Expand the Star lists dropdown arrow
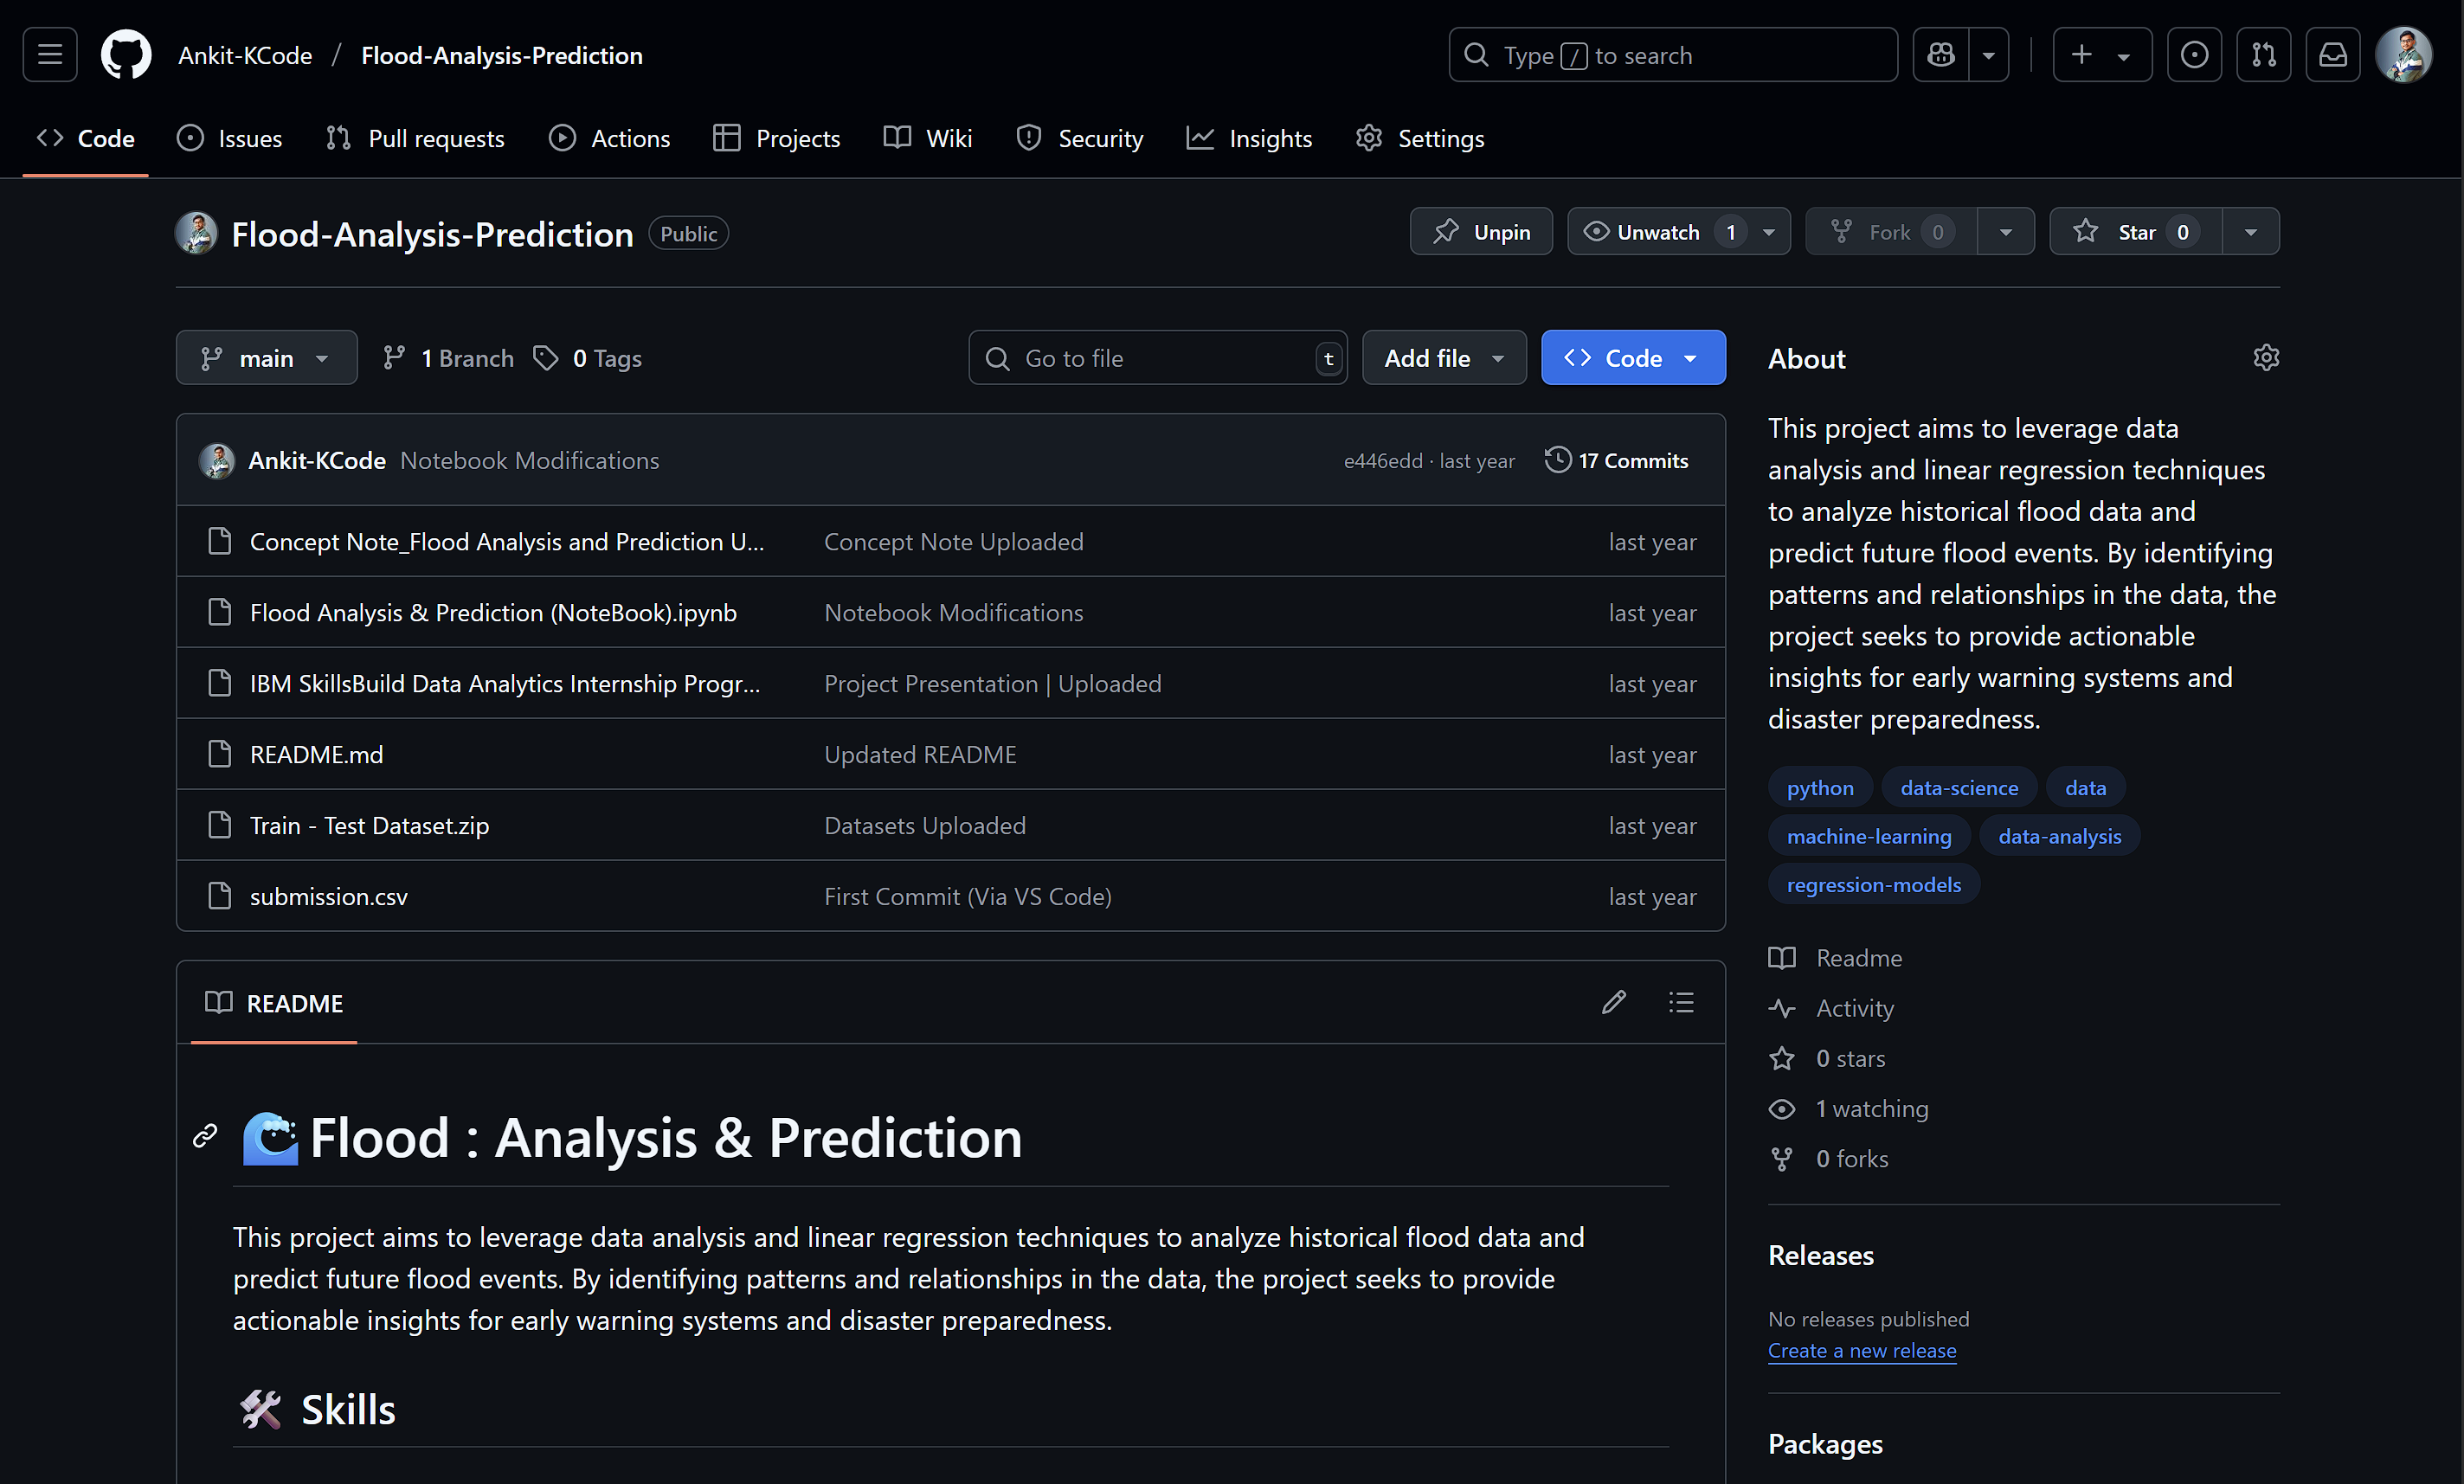Viewport: 2464px width, 1484px height. [x=2251, y=232]
